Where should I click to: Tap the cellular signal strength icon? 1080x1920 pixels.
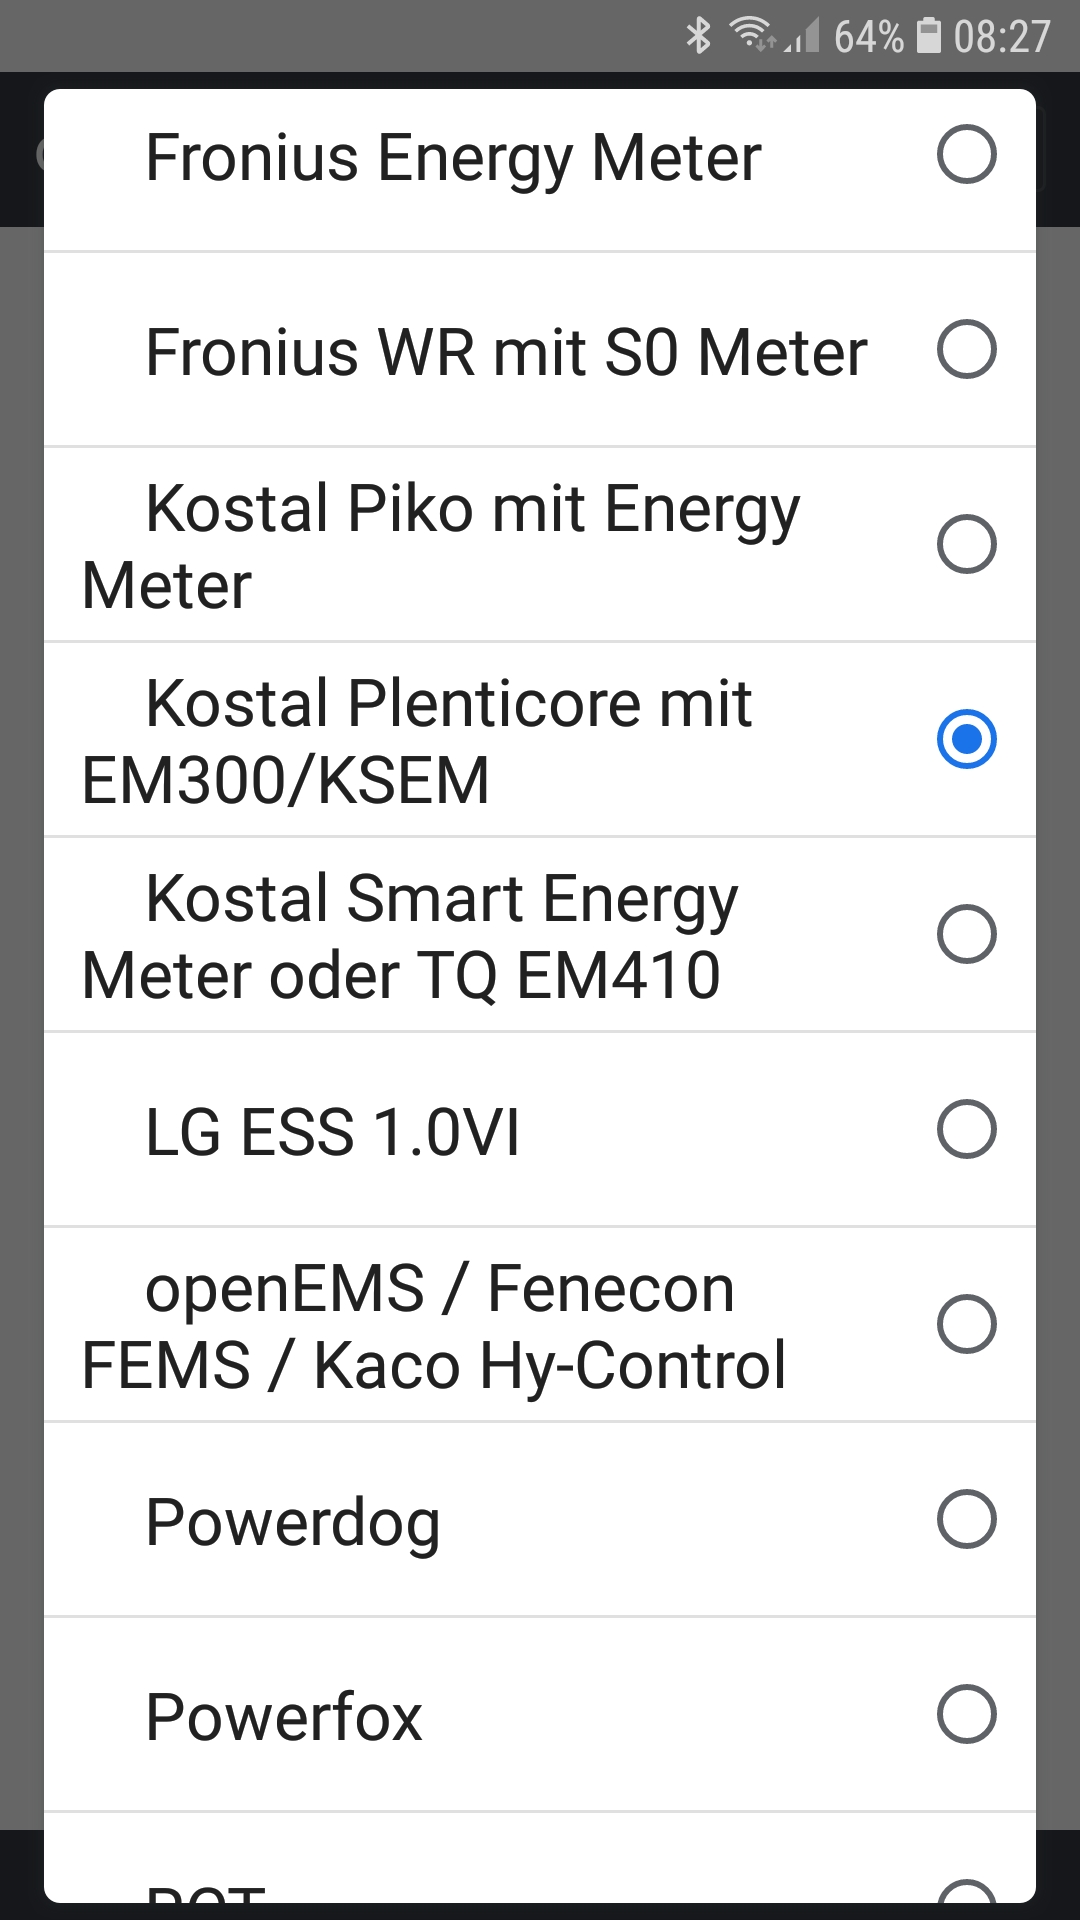click(803, 36)
